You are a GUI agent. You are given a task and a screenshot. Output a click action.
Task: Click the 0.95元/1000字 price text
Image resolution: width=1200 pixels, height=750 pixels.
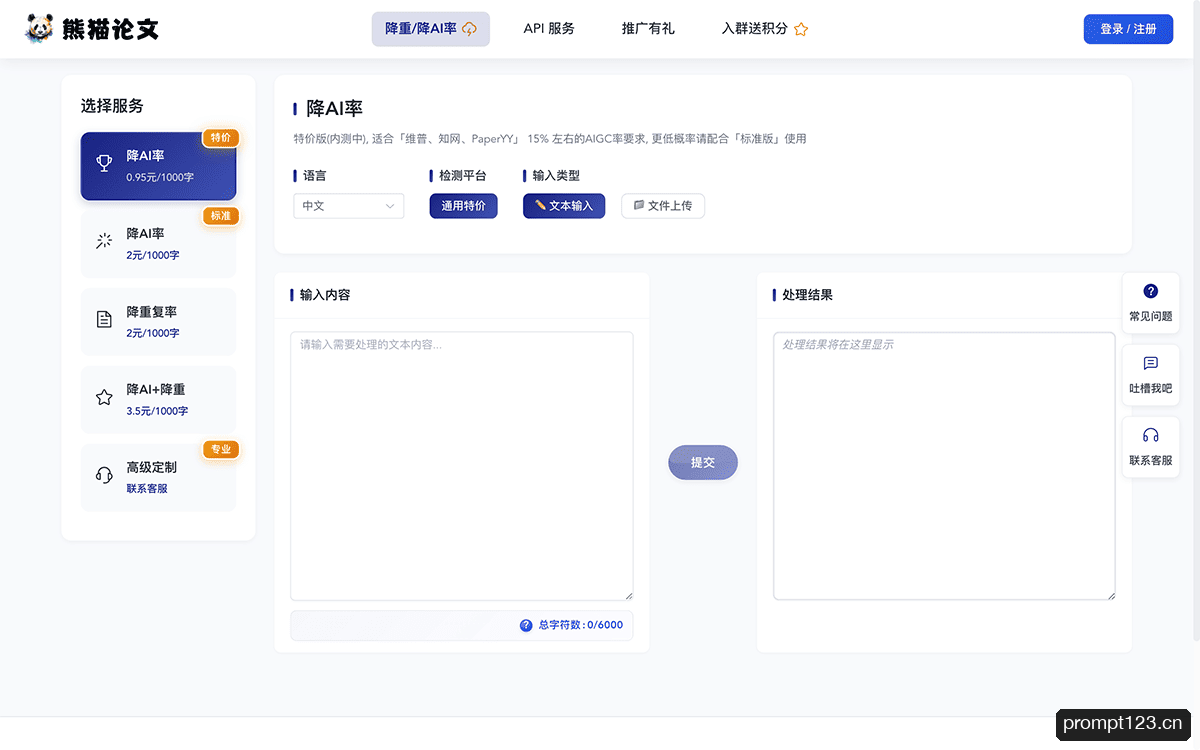coord(160,177)
